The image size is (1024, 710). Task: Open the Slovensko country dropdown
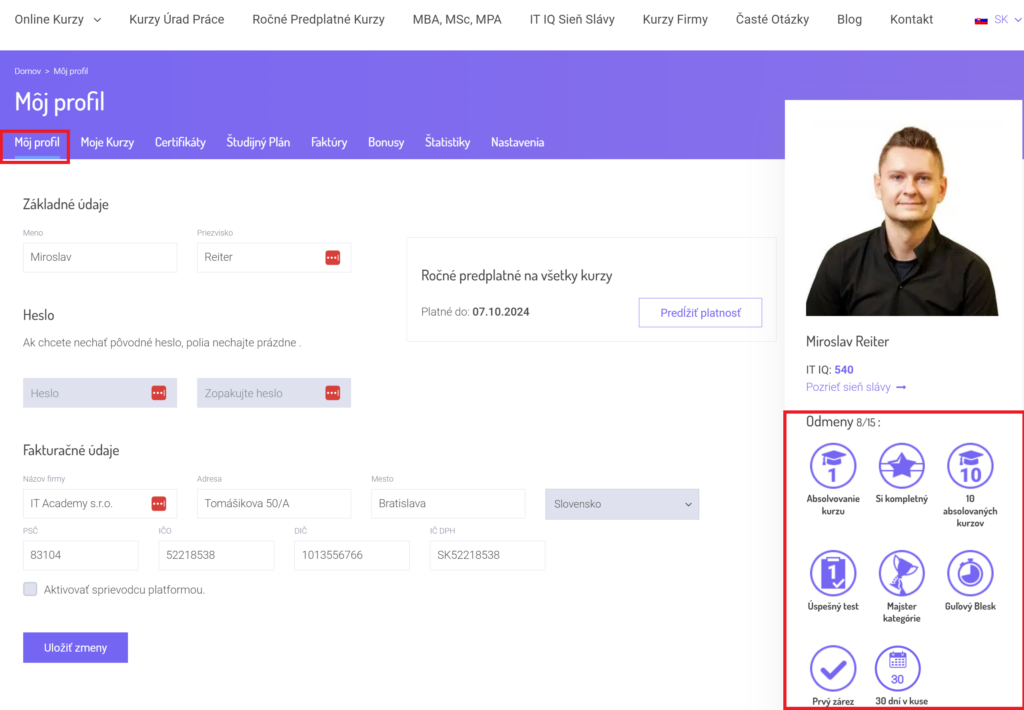(x=621, y=504)
